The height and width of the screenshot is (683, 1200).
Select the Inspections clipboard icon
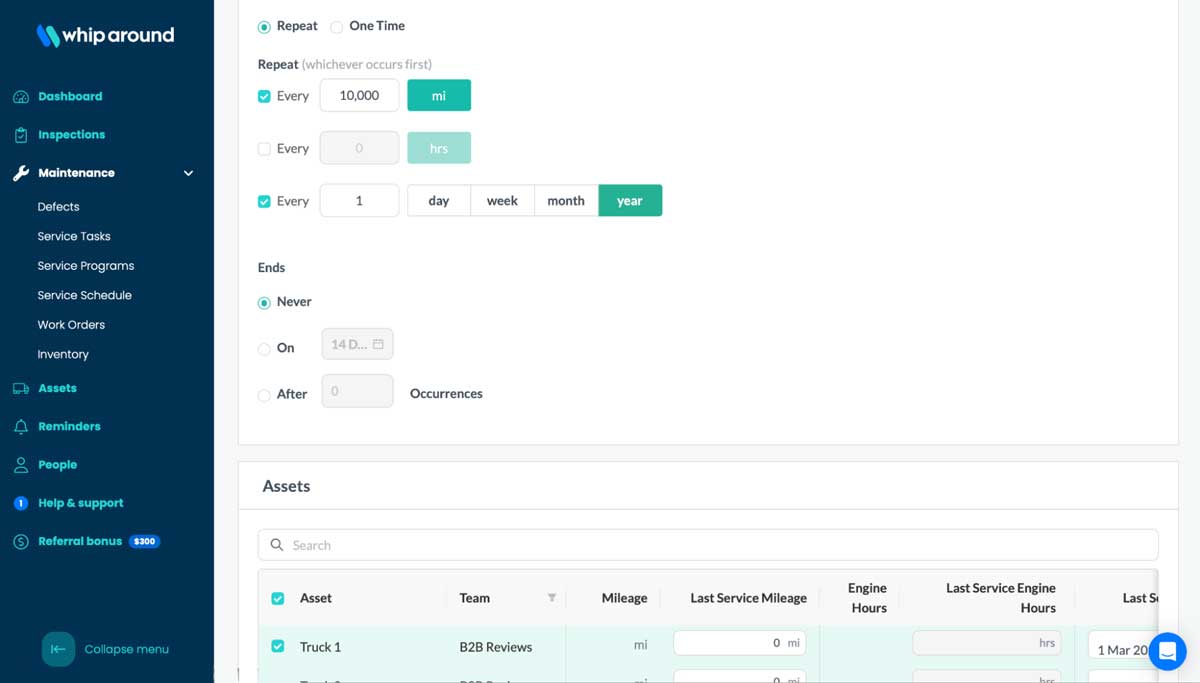pyautogui.click(x=22, y=134)
